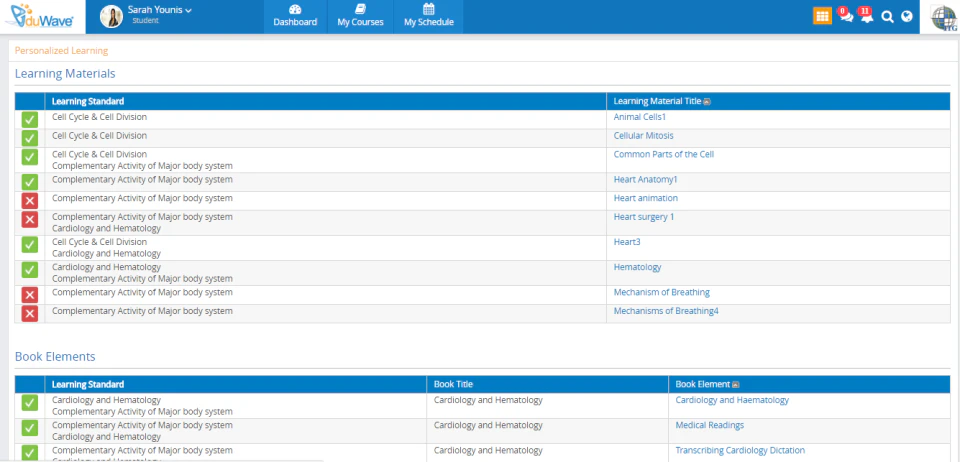Click the ITG globe logo

944,17
